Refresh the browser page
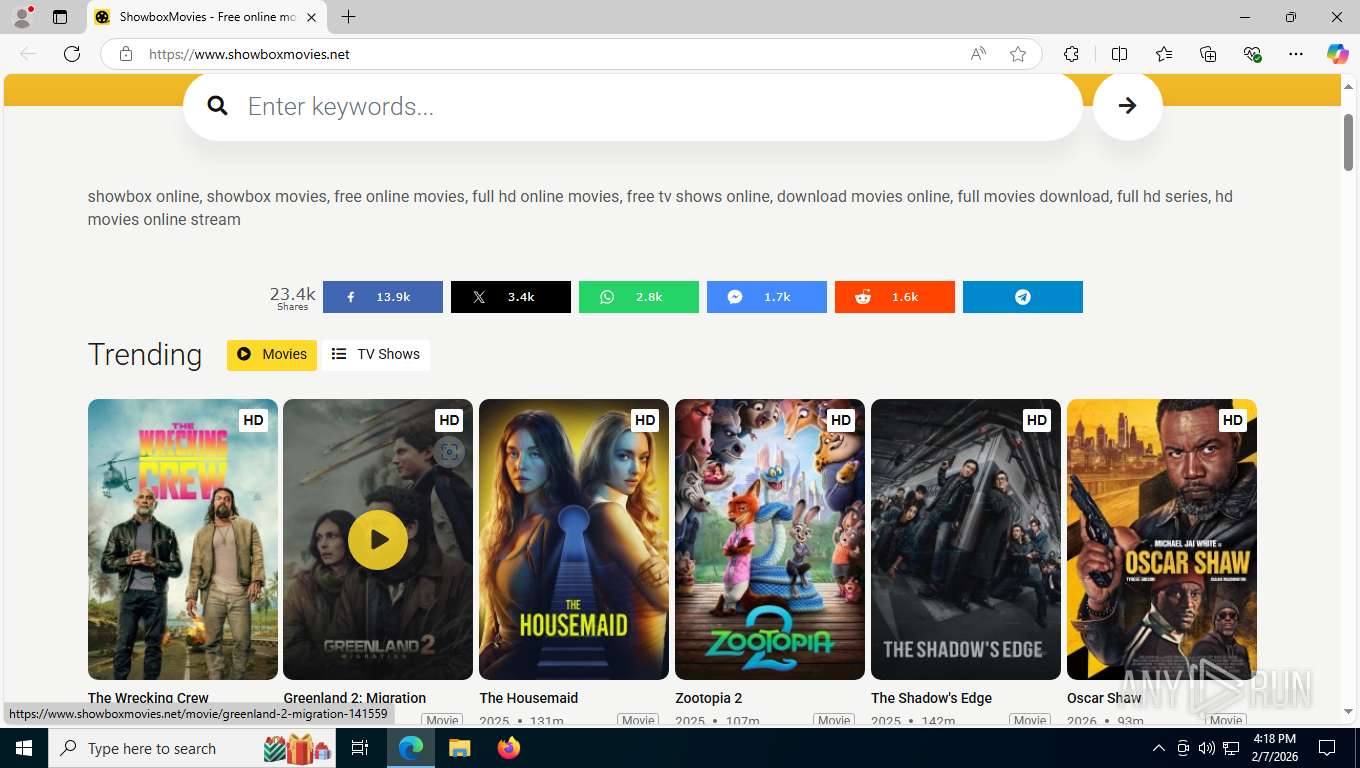The width and height of the screenshot is (1360, 768). (x=72, y=54)
